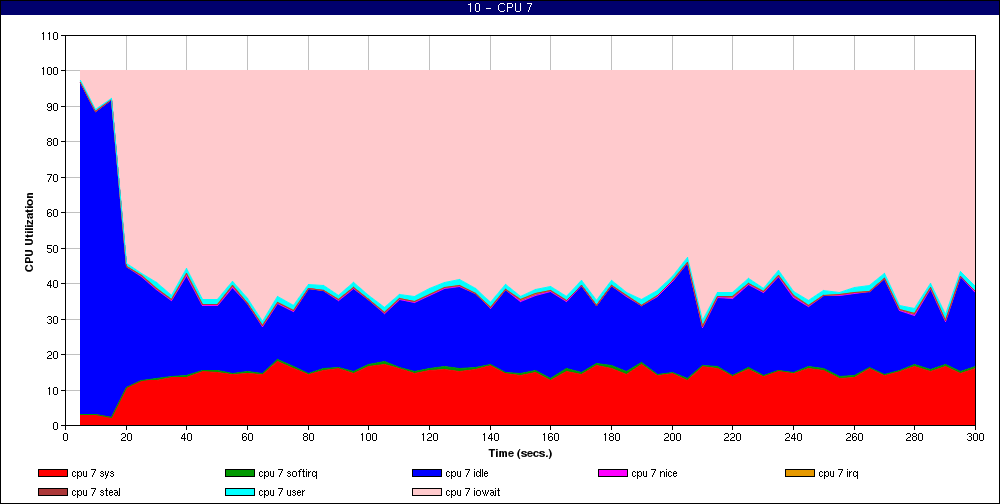The height and width of the screenshot is (504, 1000).
Task: Click the y-axis tick label 10
Action: tap(52, 390)
